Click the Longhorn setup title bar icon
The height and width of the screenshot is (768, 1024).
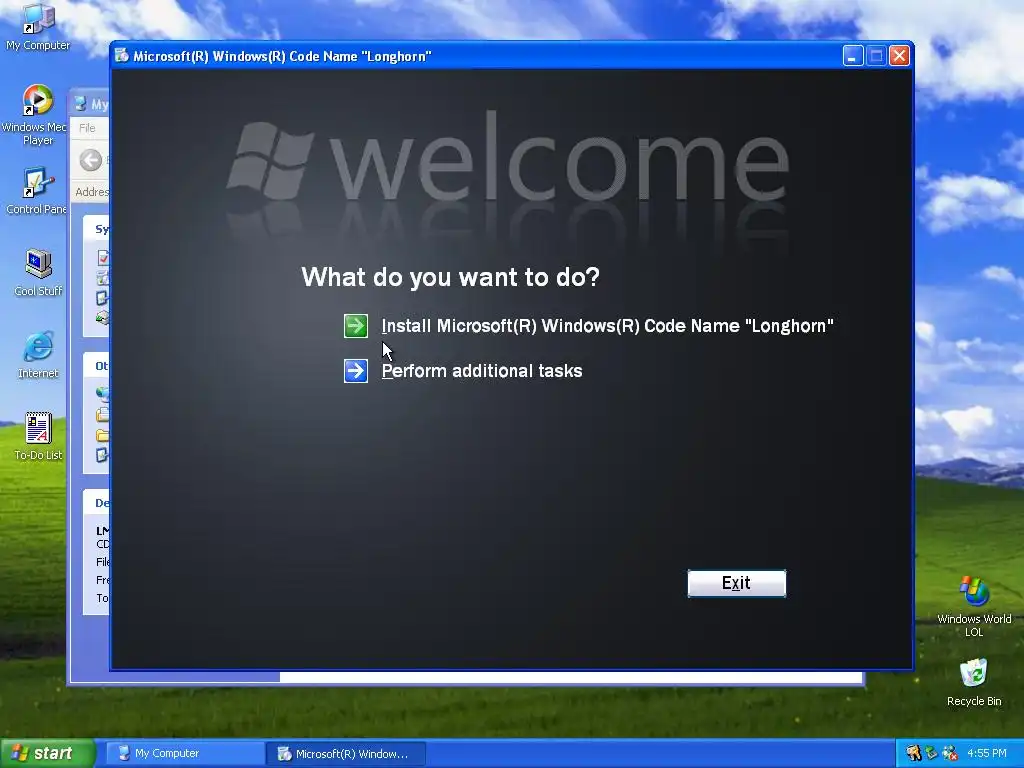(121, 56)
